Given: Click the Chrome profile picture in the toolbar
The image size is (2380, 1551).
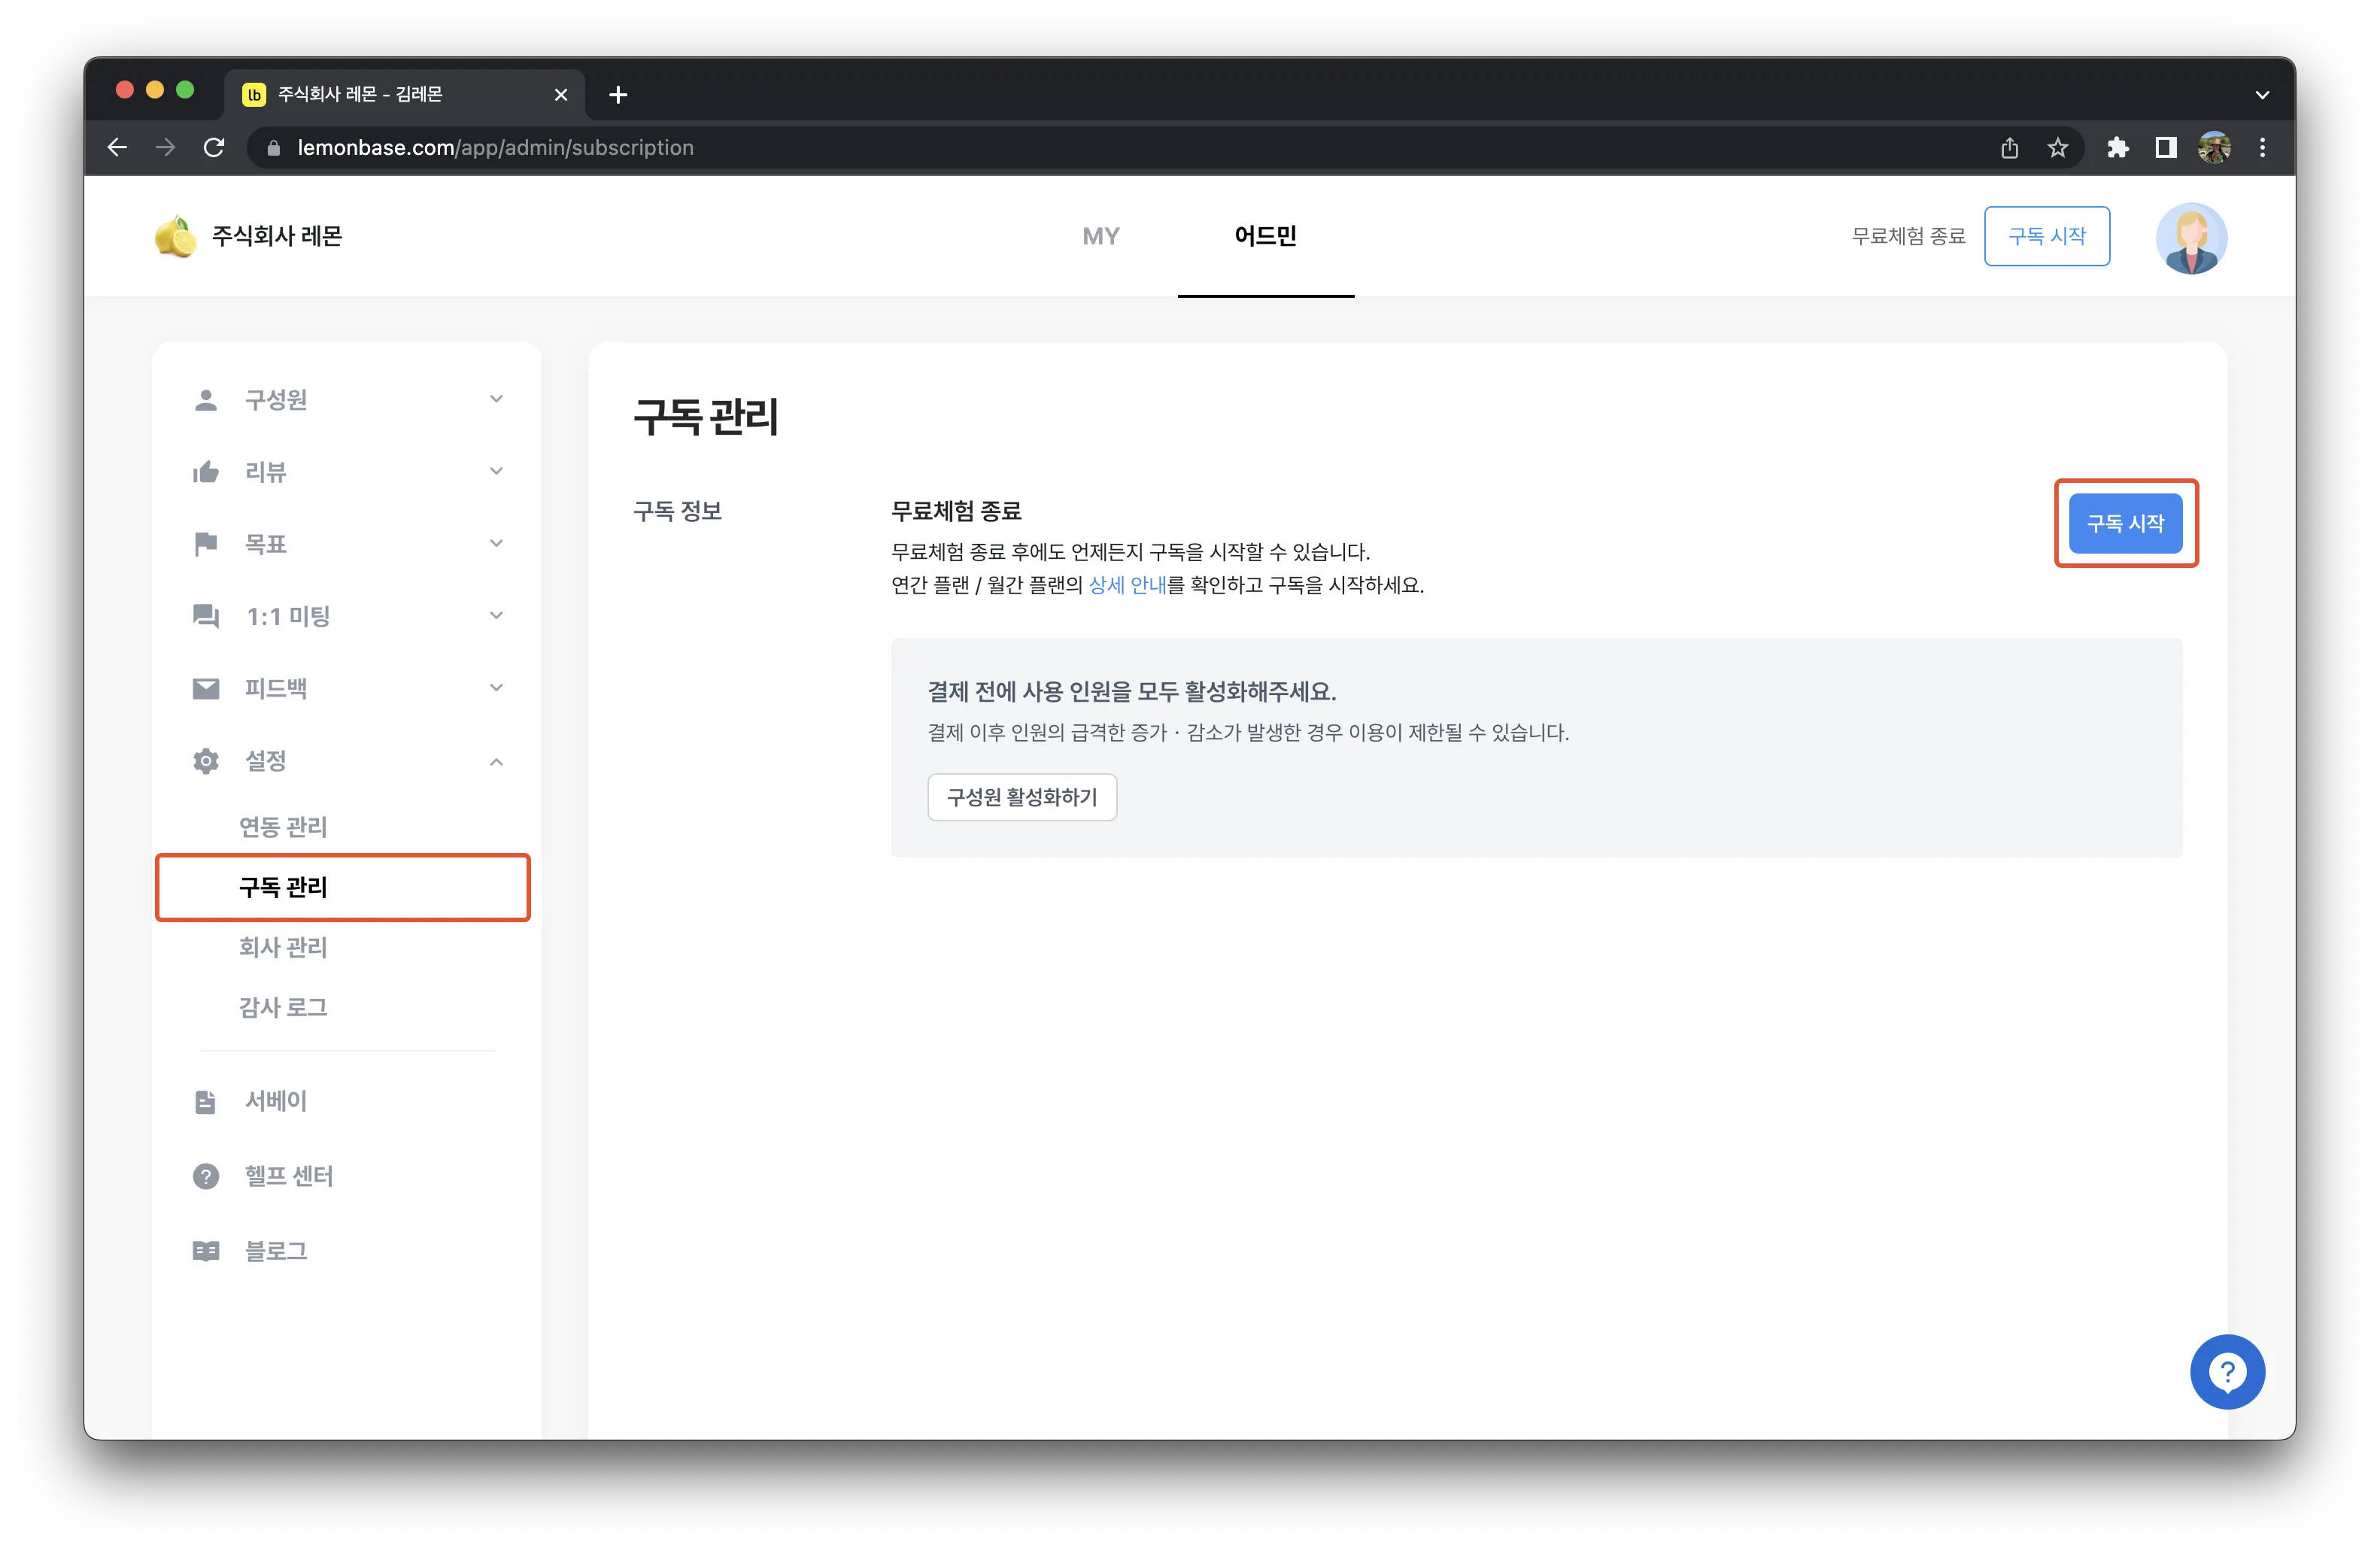Looking at the screenshot, I should click(x=2214, y=148).
